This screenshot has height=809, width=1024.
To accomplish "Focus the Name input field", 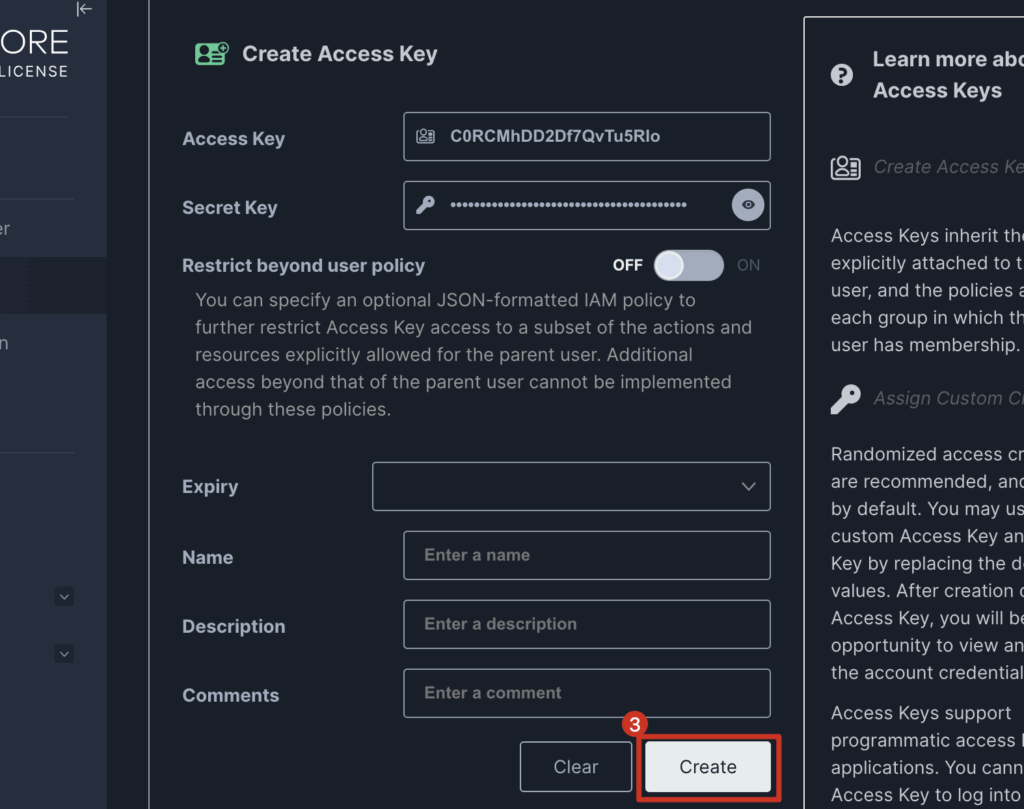I will (587, 555).
